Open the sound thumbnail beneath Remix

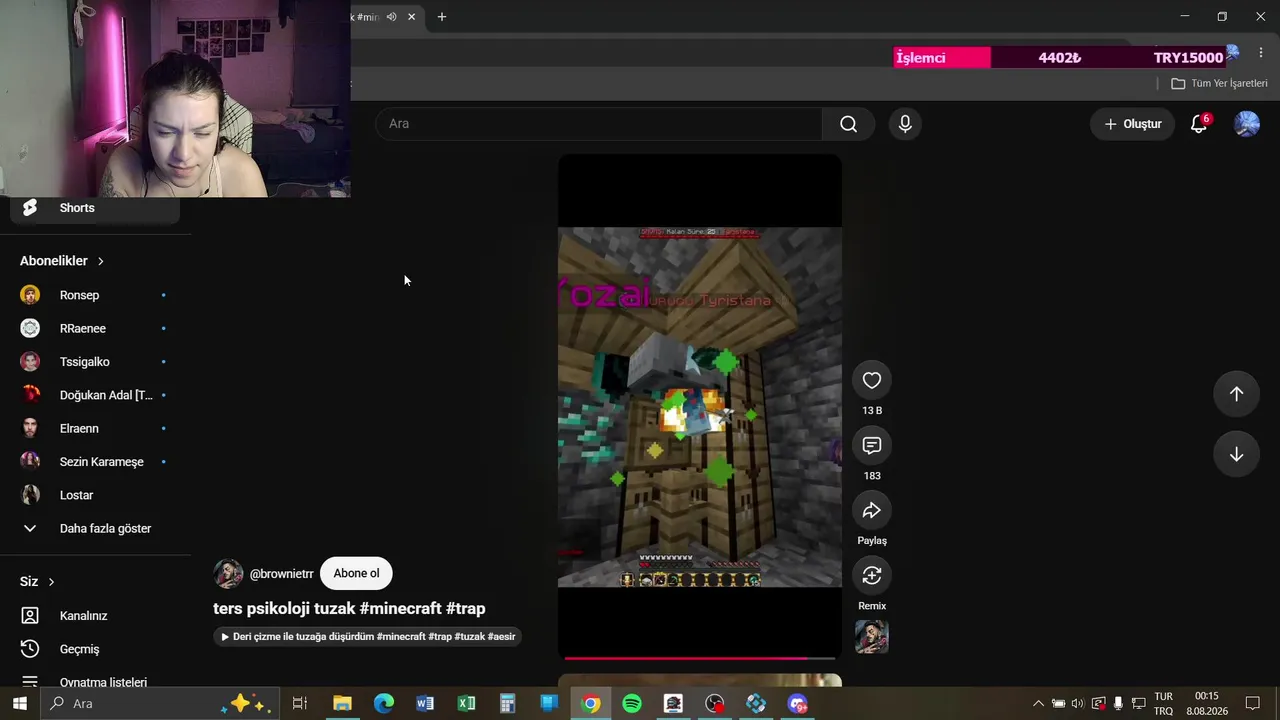point(872,637)
